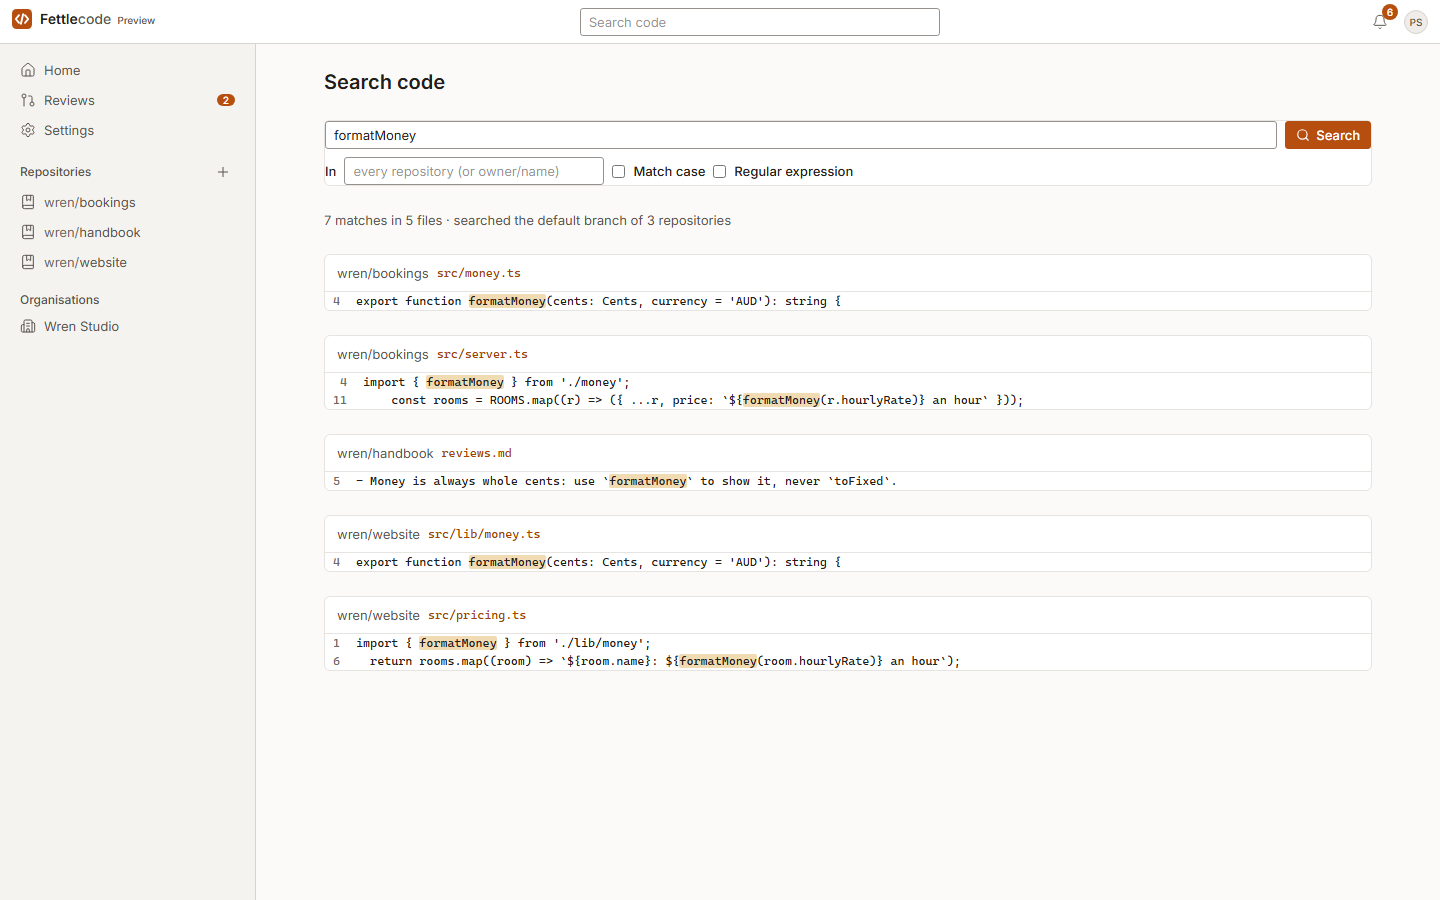Viewport: 1440px width, 900px height.
Task: Open reviews.md result file
Action: (476, 453)
